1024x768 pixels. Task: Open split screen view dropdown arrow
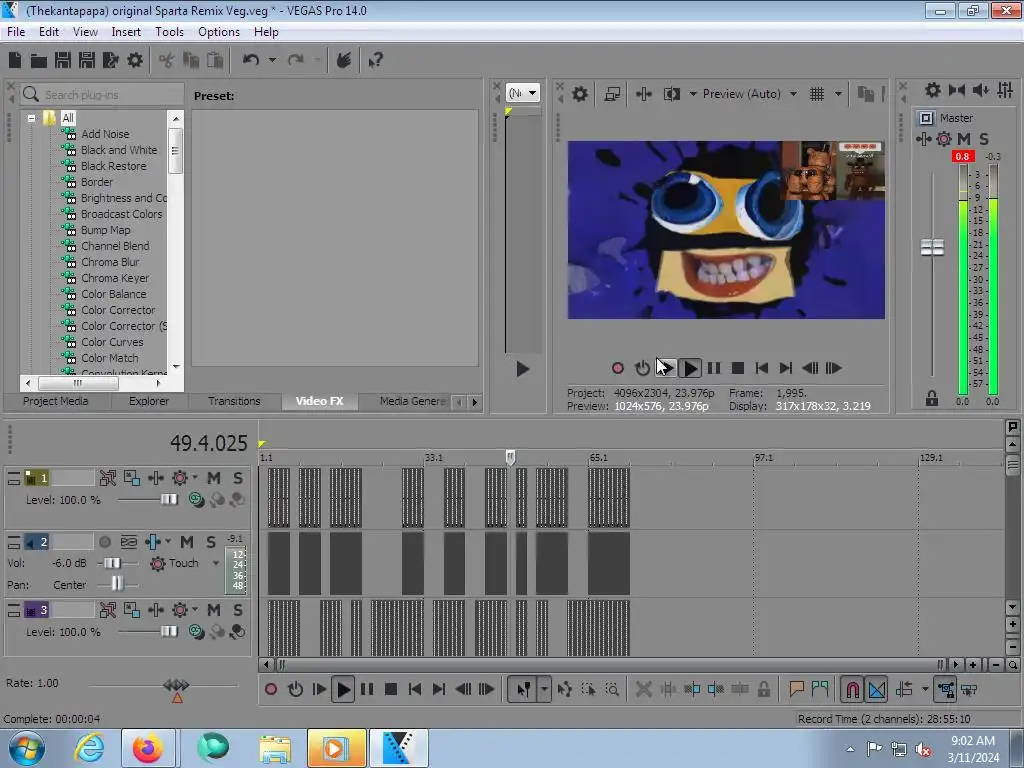coord(693,94)
